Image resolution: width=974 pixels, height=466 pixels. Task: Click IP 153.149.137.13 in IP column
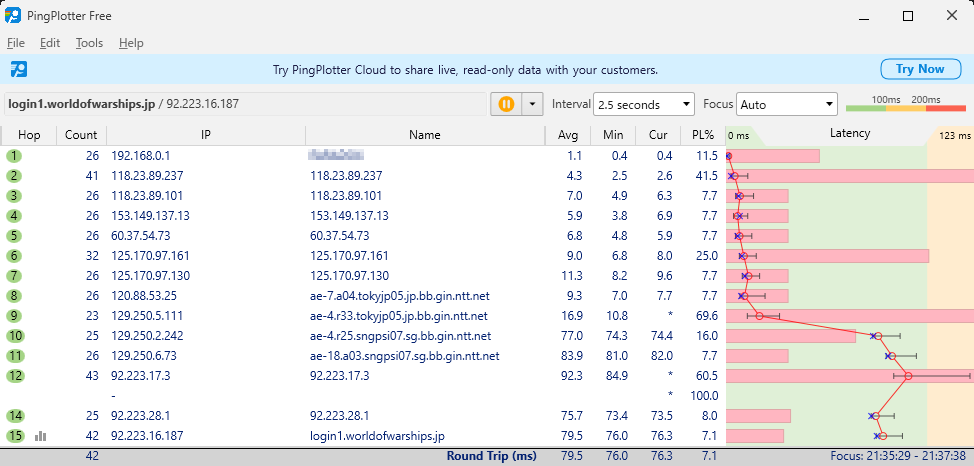[x=150, y=216]
